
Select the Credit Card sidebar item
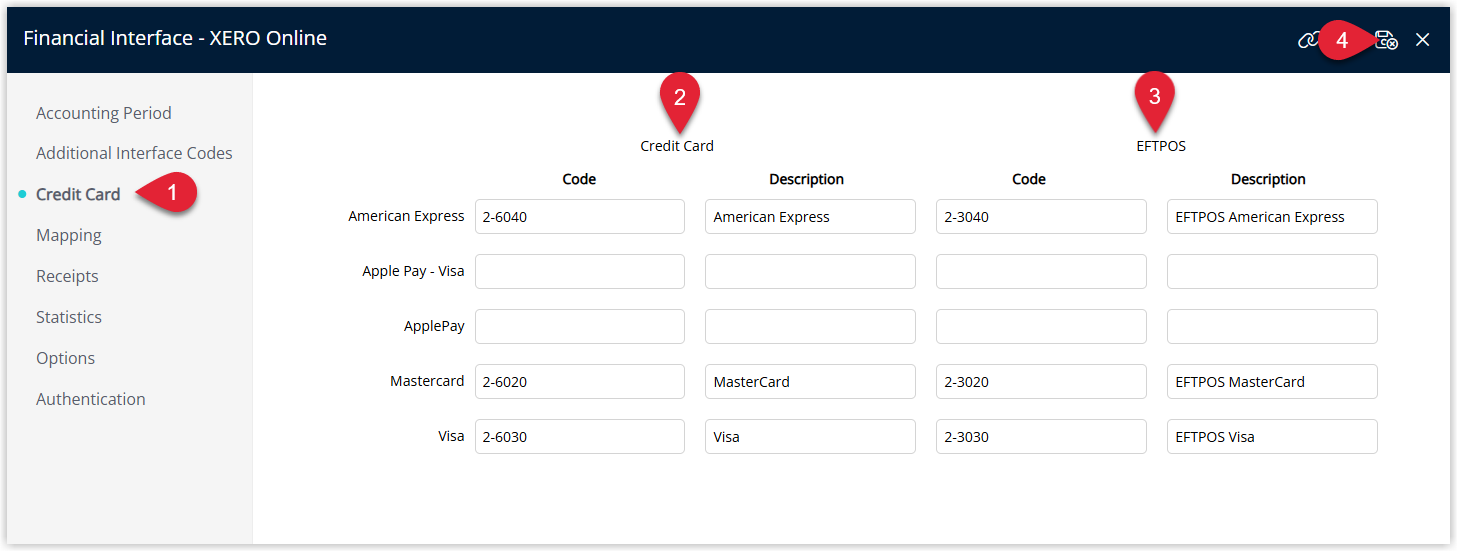coord(78,194)
